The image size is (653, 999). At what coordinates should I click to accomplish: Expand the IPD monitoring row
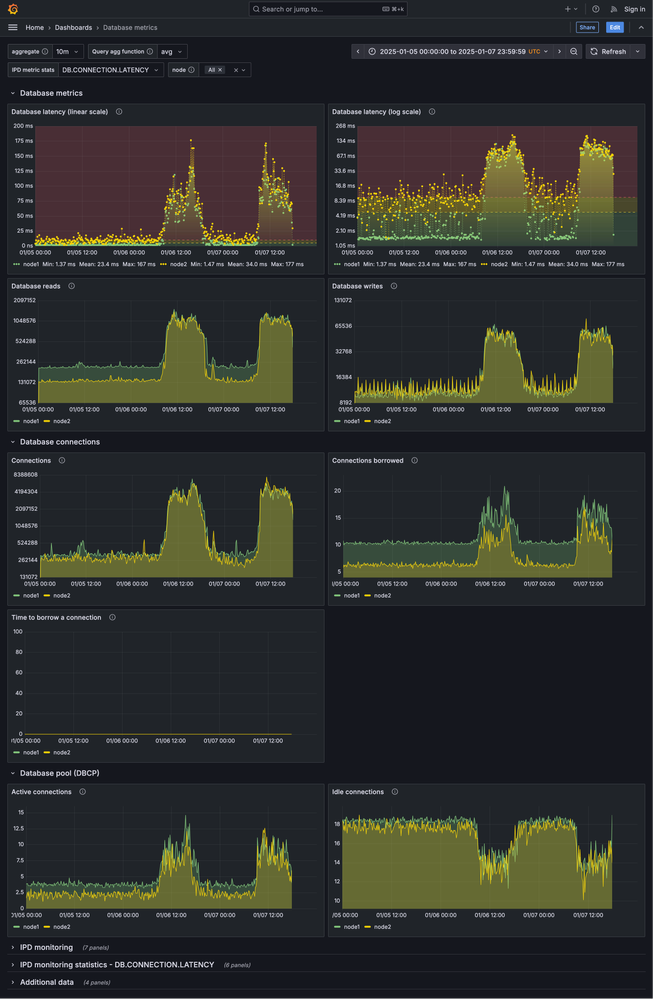point(46,947)
